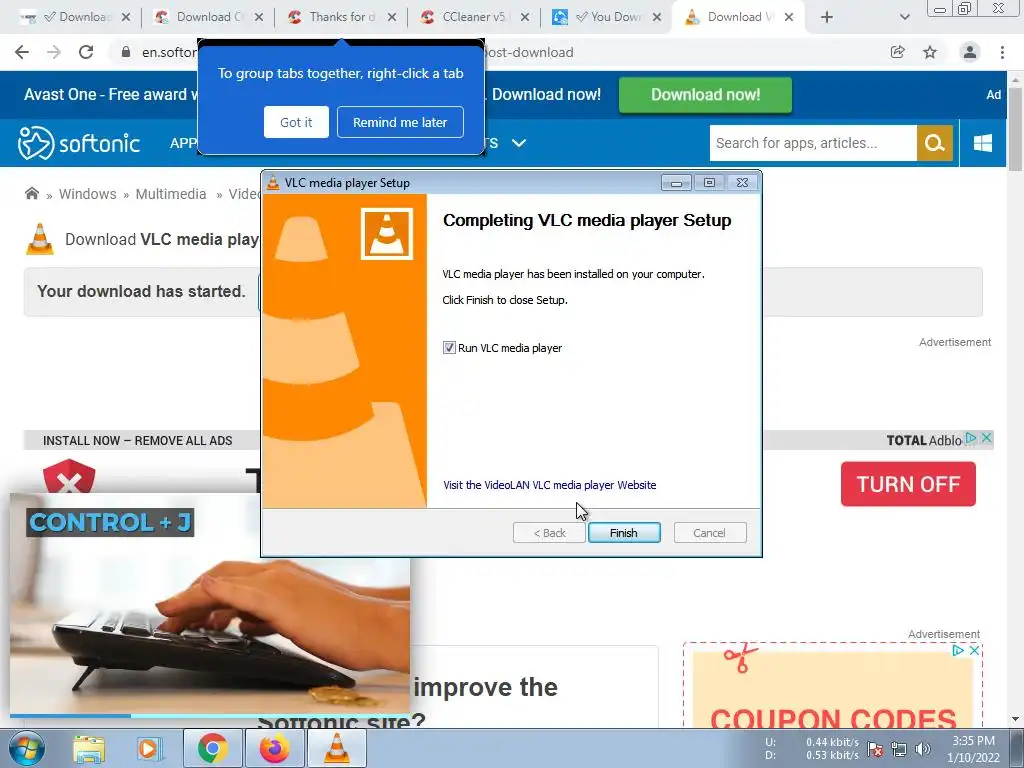The height and width of the screenshot is (768, 1024).
Task: Click the scrollbar down arrow
Action: click(1016, 719)
